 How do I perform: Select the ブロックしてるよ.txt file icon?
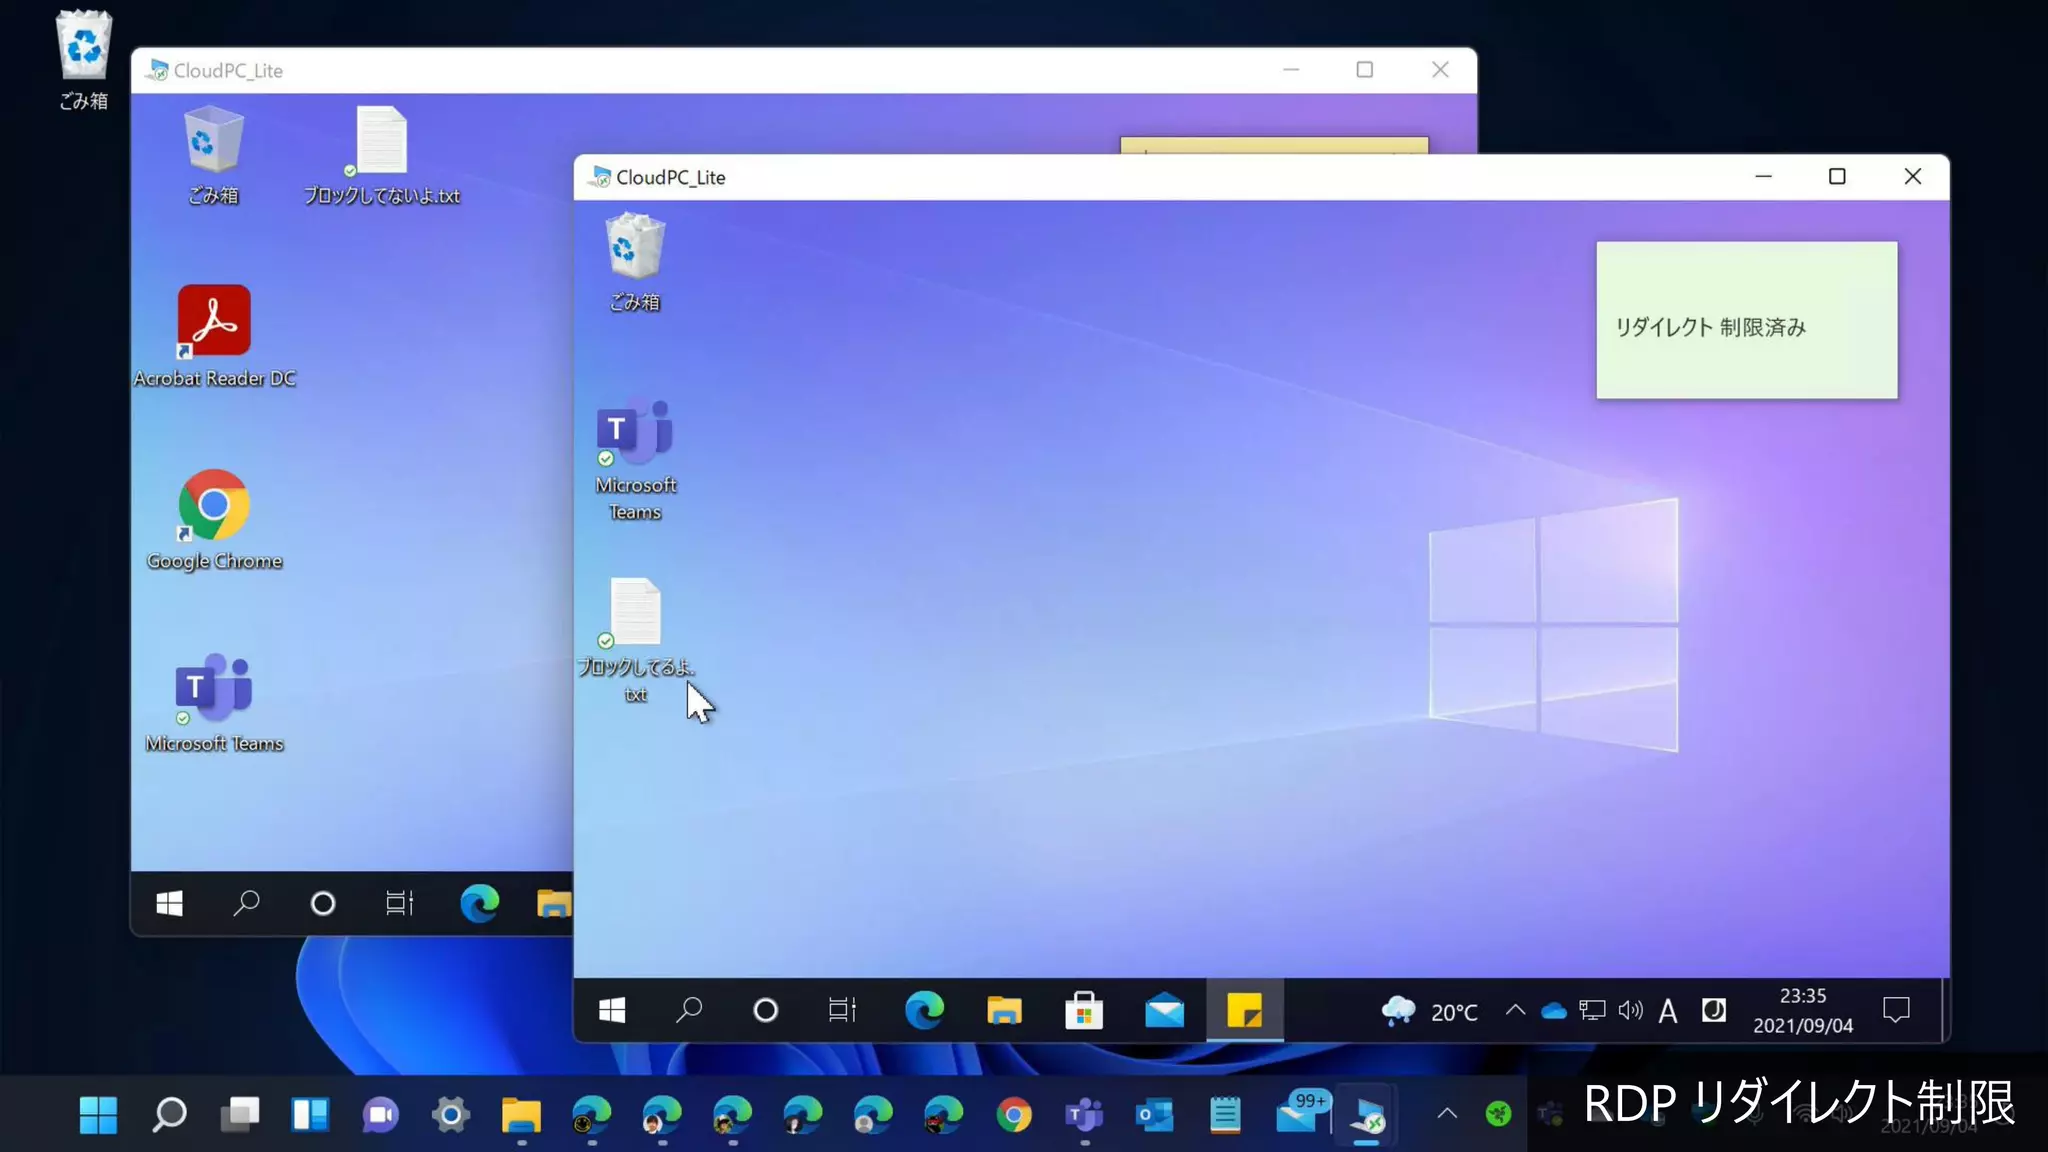click(x=635, y=613)
